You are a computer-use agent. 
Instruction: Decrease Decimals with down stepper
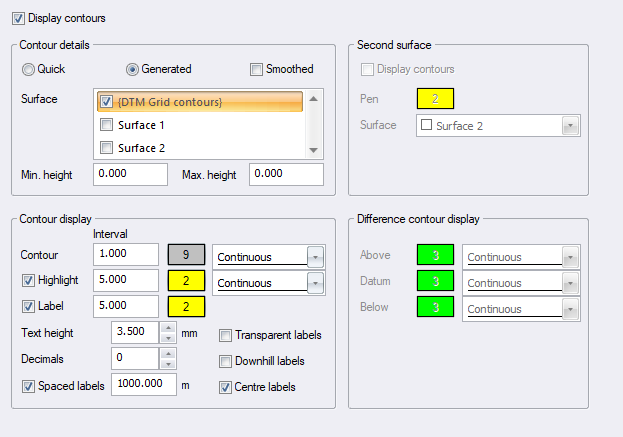[x=168, y=363]
